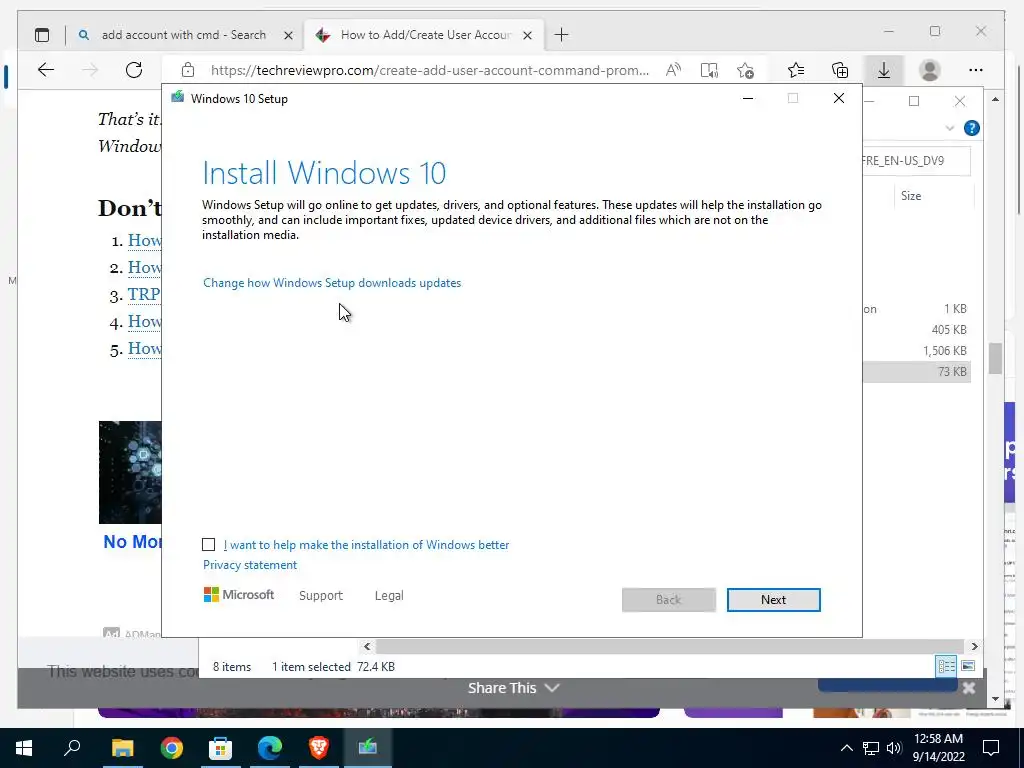Switch File Explorer to details view icon

[946, 666]
